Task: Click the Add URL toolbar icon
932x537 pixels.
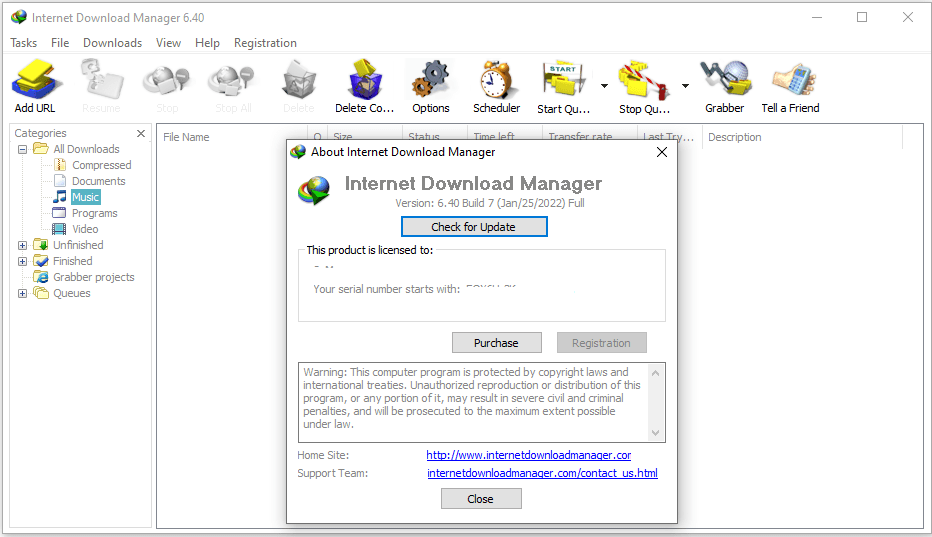Action: pyautogui.click(x=36, y=79)
